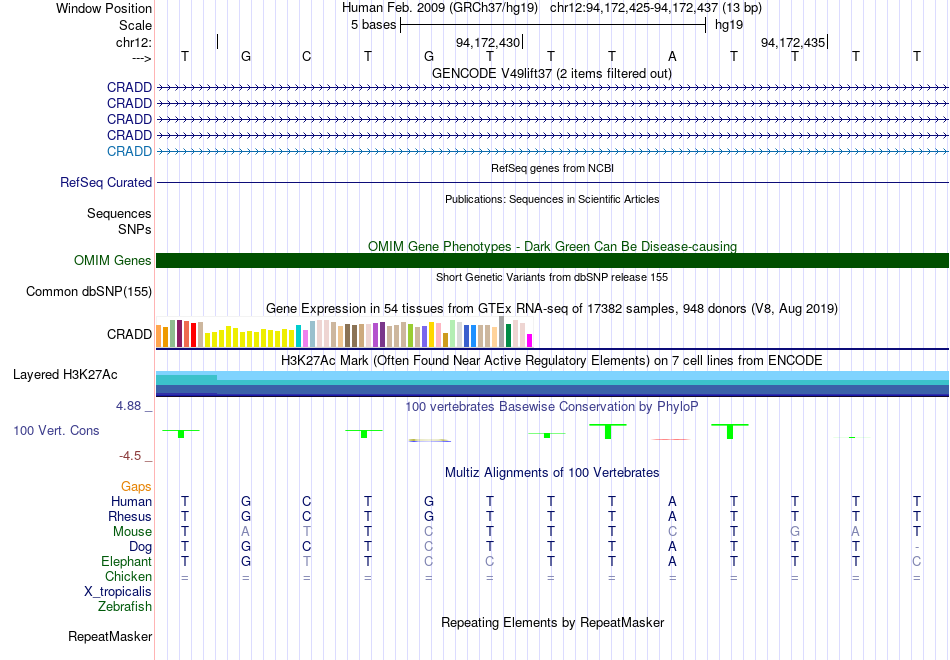
Task: Click the OMIM Genes track label
Action: [113, 261]
